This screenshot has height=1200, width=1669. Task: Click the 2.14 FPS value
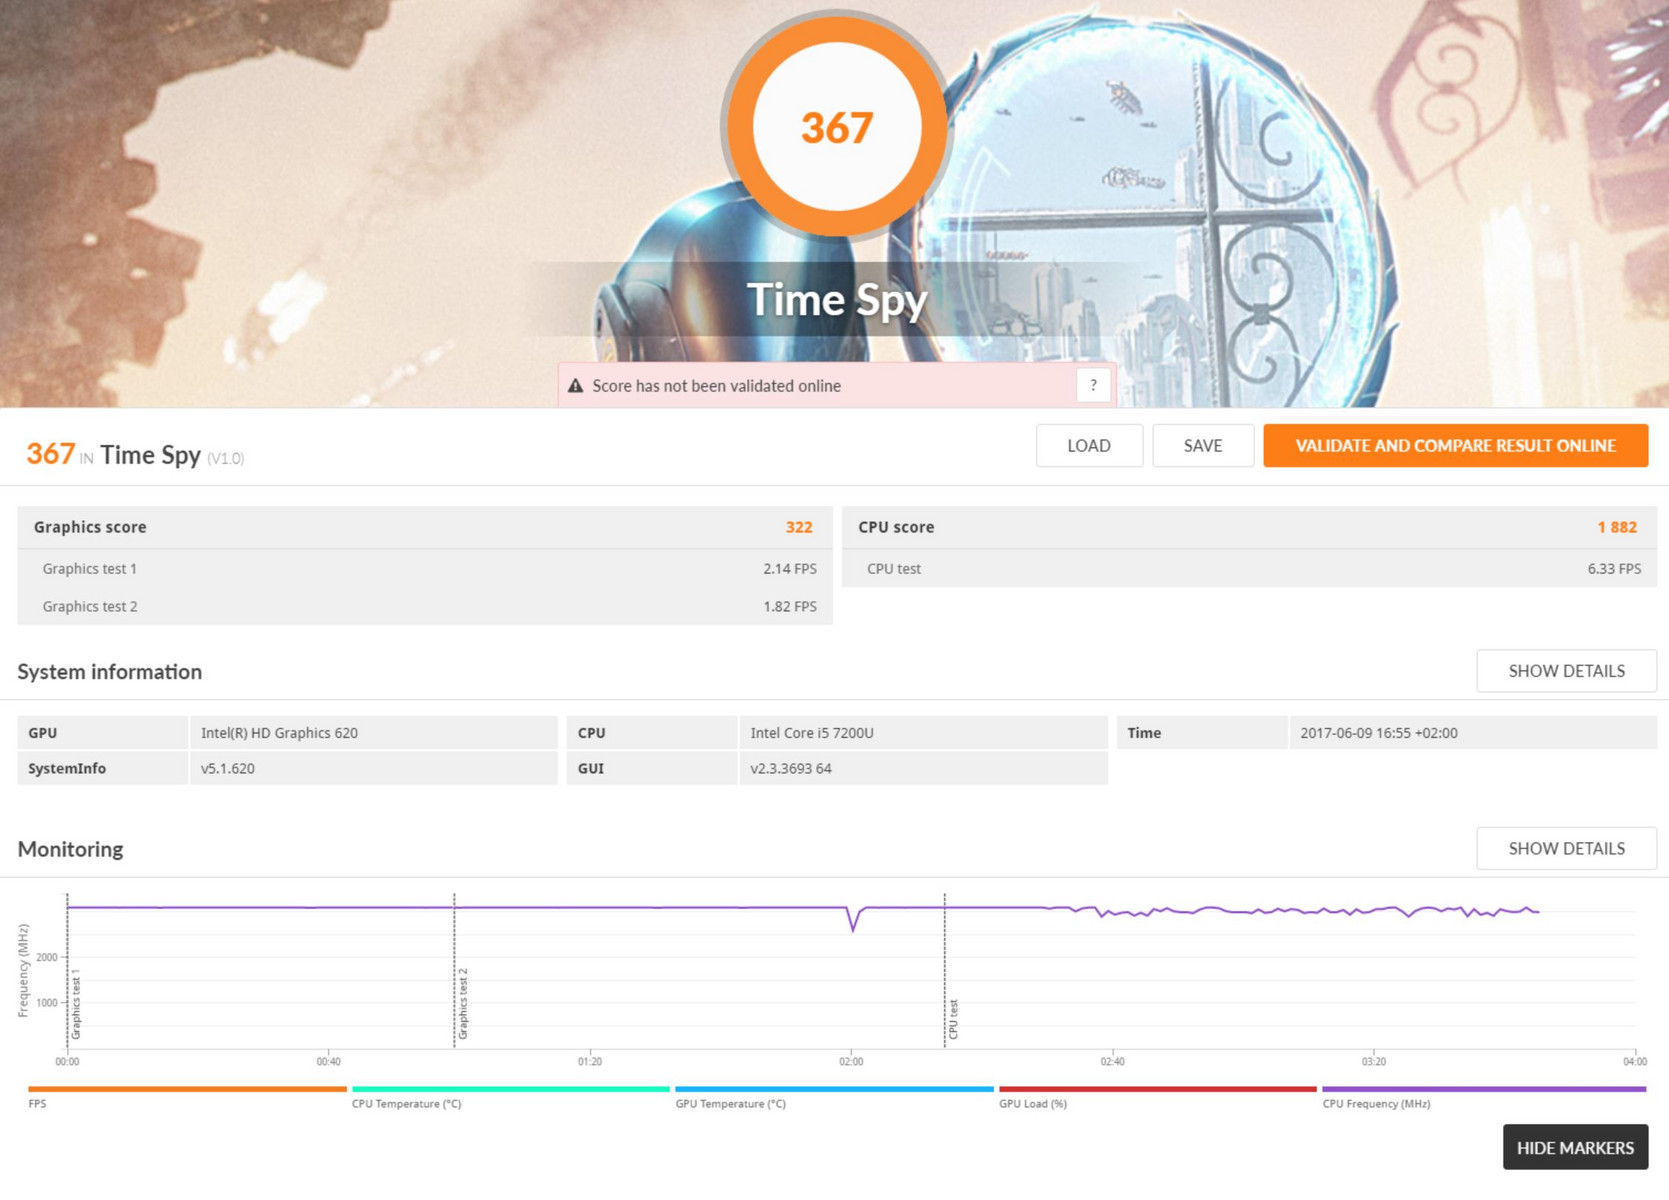[790, 569]
